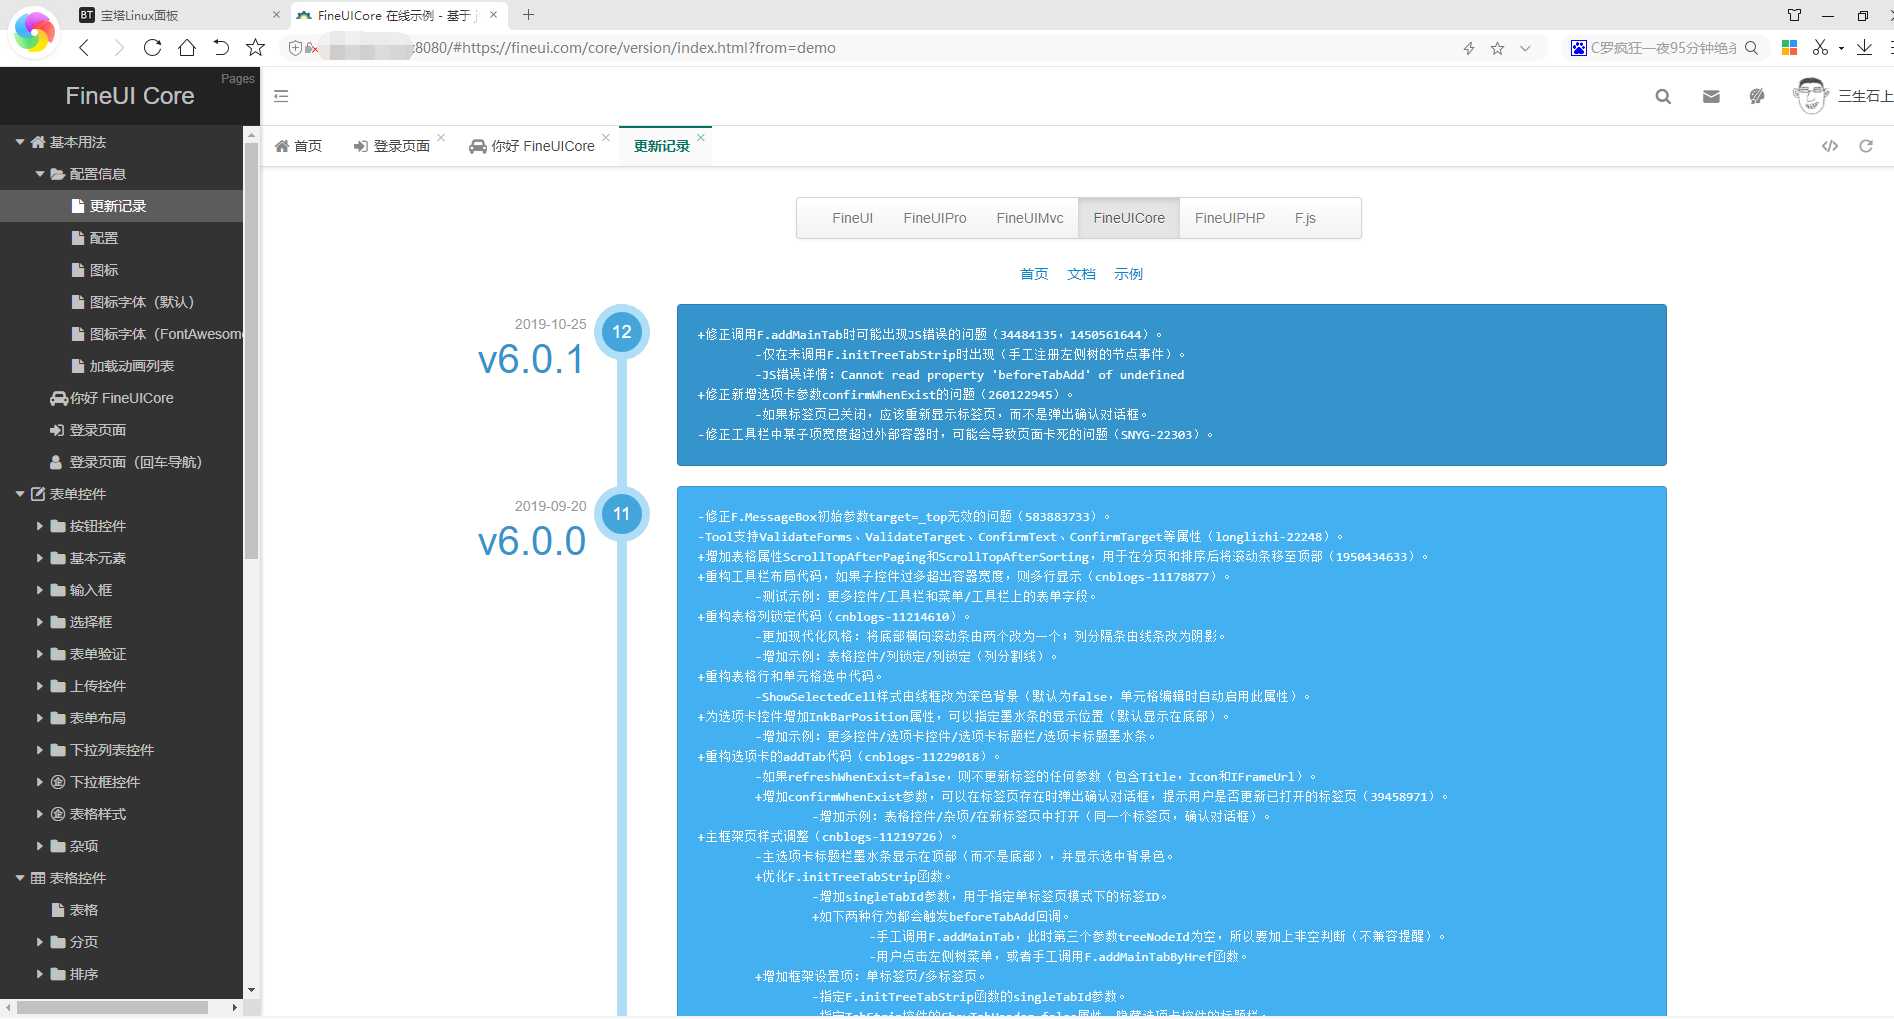This screenshot has height=1019, width=1894.
Task: Collapse the 基本用法 tree node
Action: point(20,142)
